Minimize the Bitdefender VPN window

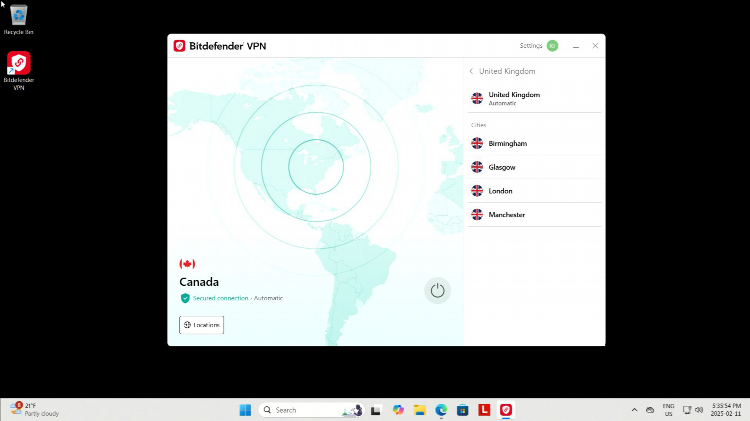pyautogui.click(x=576, y=46)
